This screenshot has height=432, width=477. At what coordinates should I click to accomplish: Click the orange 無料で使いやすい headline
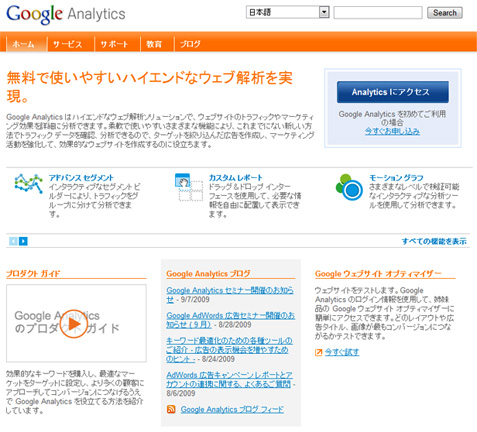pyautogui.click(x=150, y=87)
